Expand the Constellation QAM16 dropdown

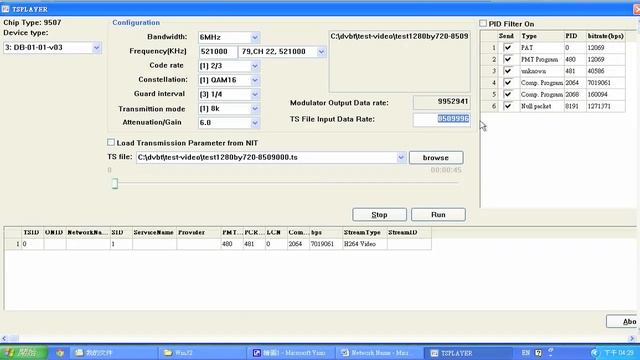click(x=255, y=80)
